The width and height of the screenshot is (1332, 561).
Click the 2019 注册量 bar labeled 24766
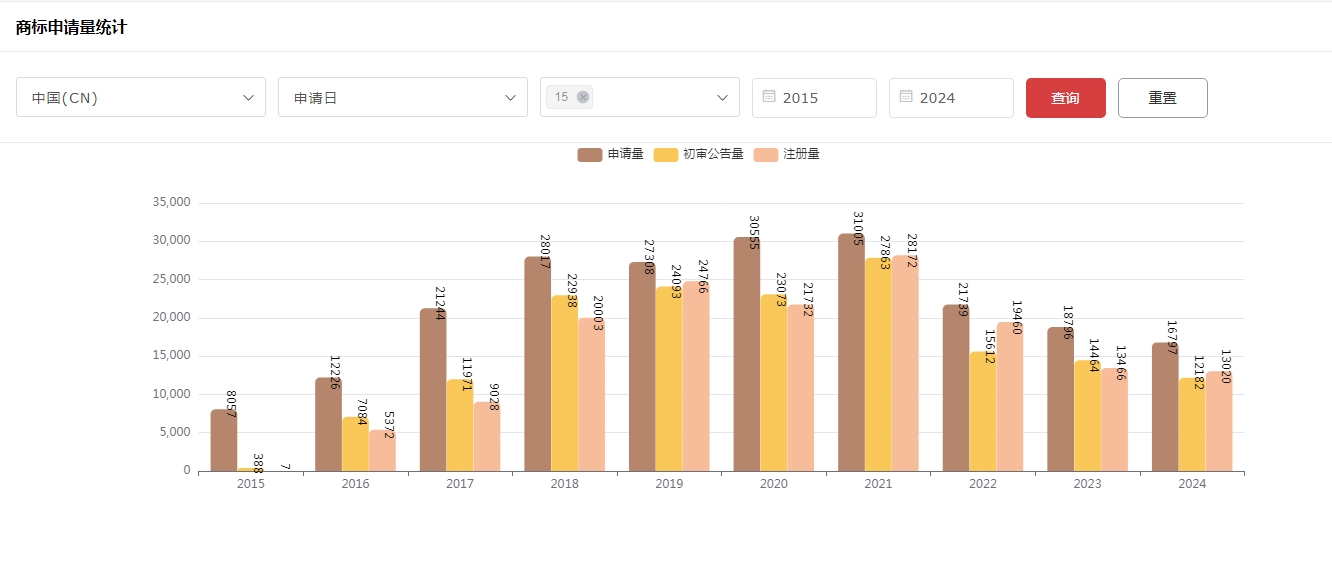click(x=696, y=376)
